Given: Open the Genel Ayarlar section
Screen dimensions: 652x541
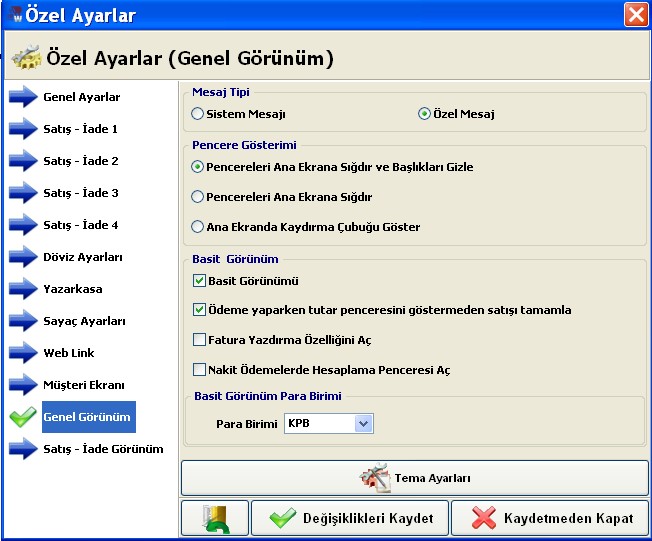Looking at the screenshot, I should click(x=82, y=97).
